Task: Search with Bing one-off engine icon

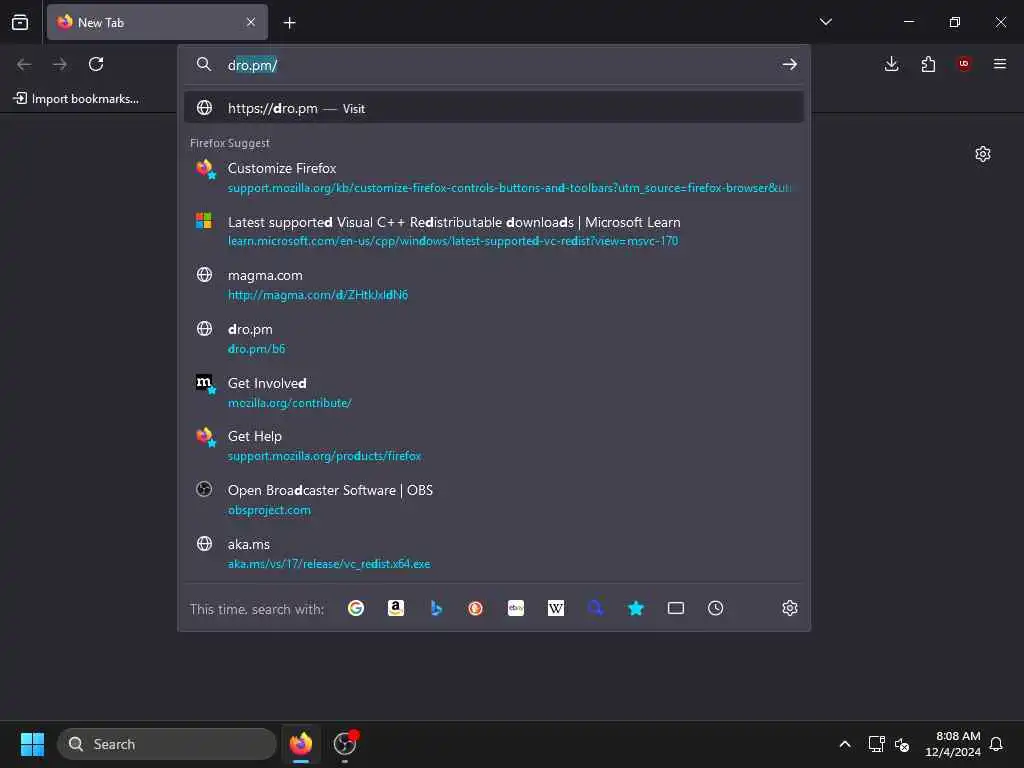Action: pos(436,608)
